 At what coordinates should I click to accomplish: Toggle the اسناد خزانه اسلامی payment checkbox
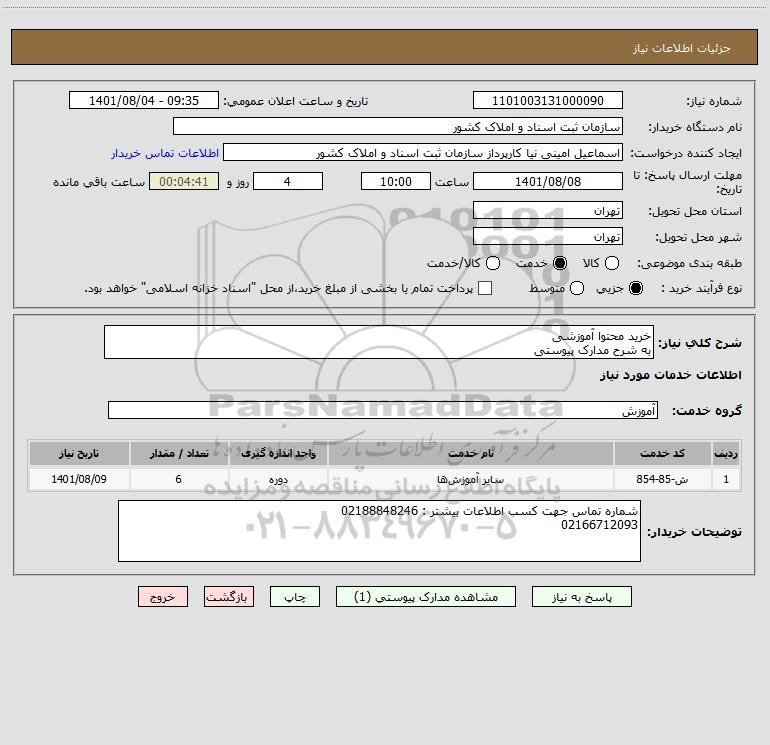coord(485,288)
